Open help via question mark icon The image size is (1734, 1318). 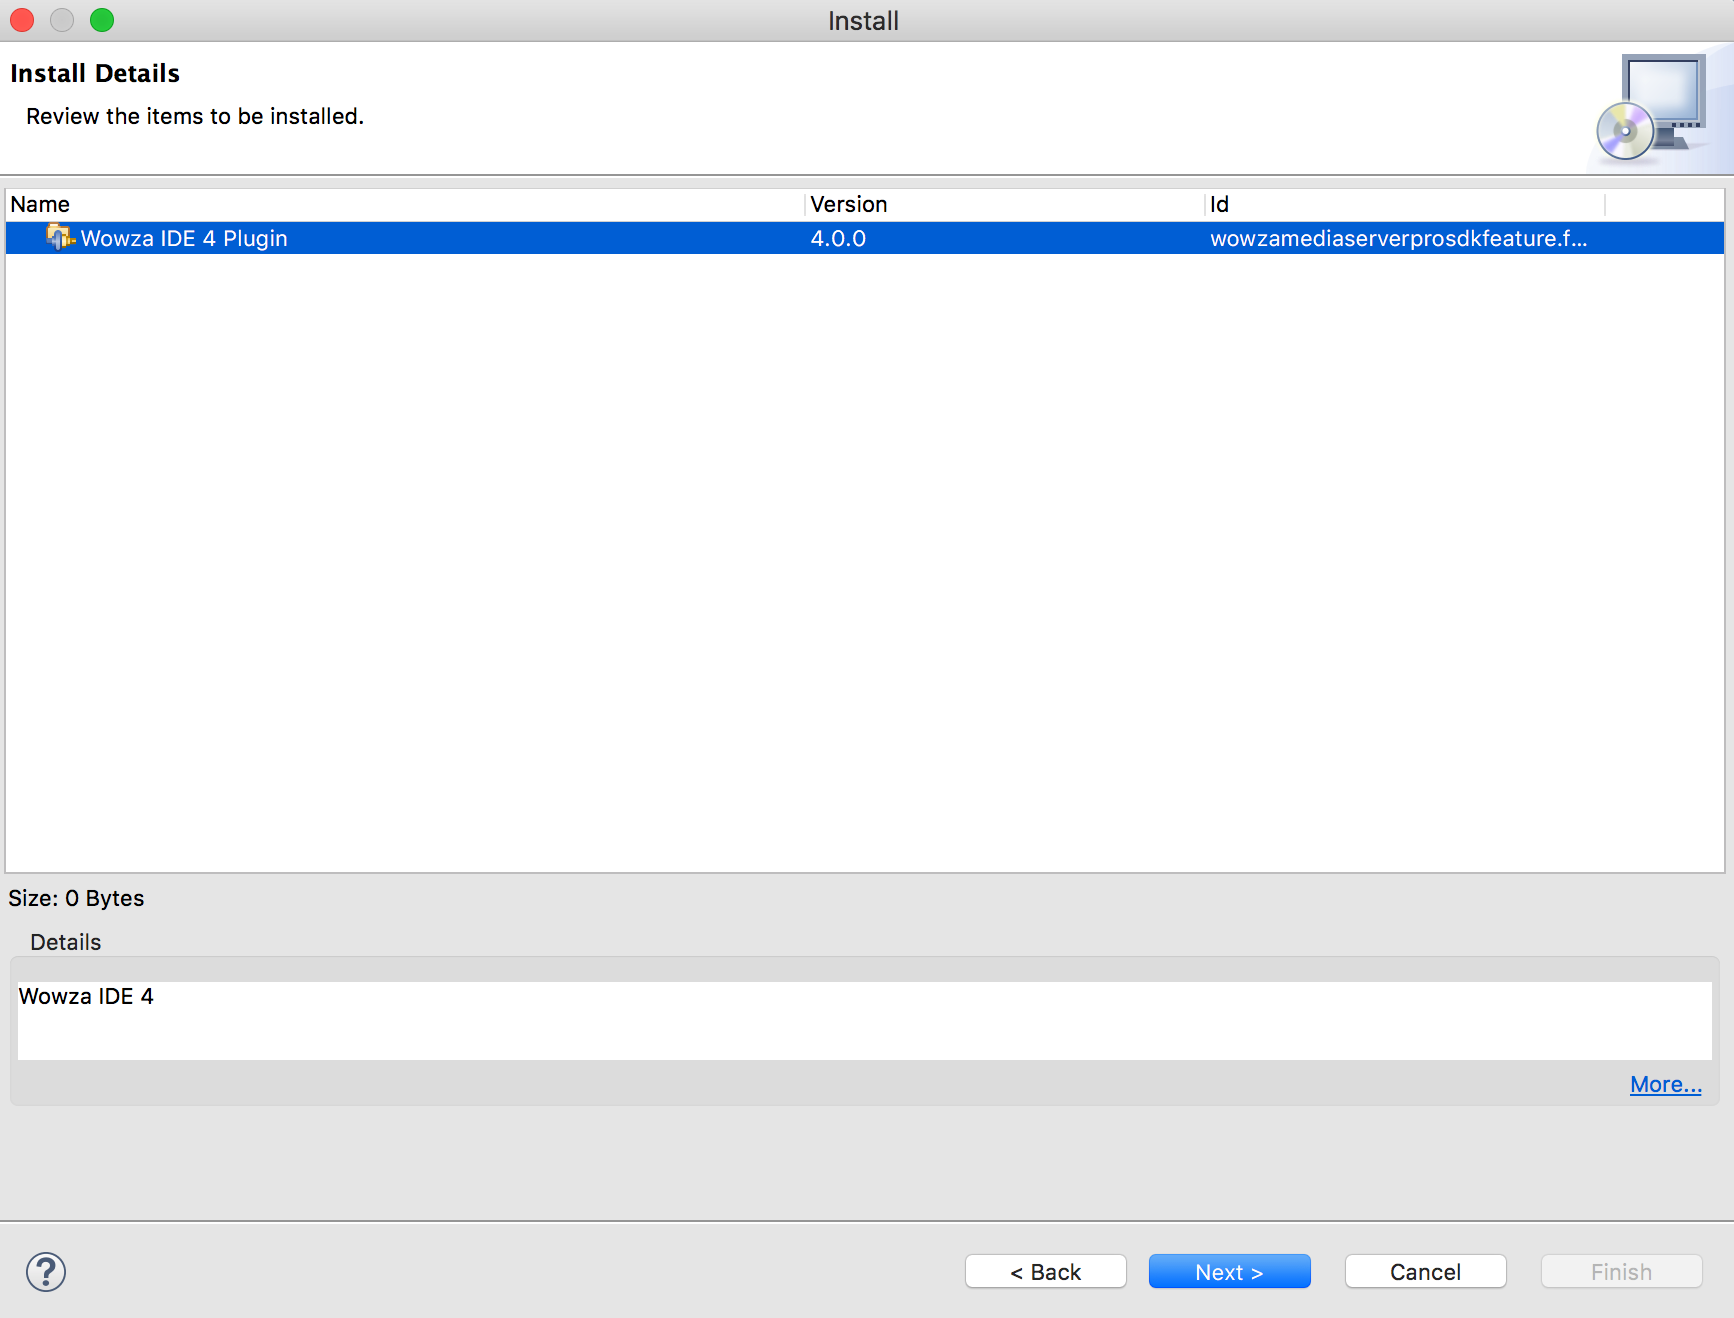coord(46,1272)
